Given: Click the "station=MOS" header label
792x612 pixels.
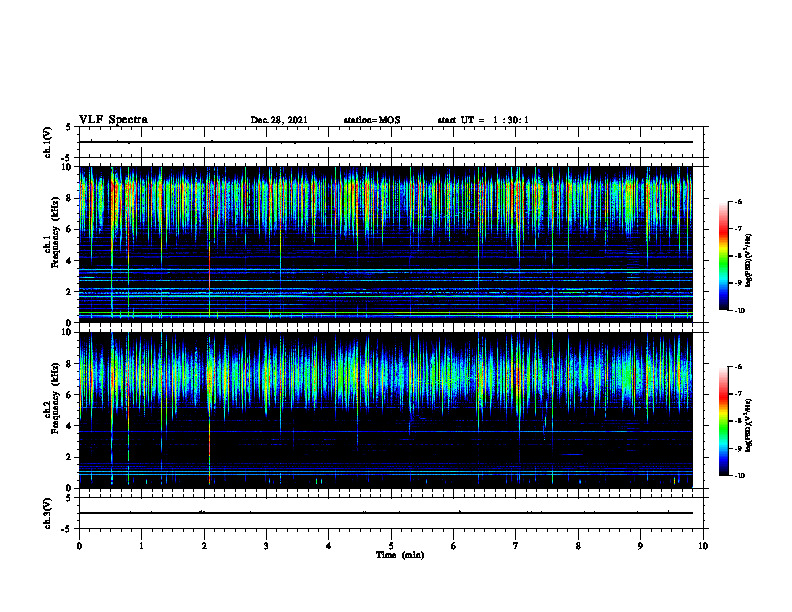Looking at the screenshot, I should click(x=372, y=120).
